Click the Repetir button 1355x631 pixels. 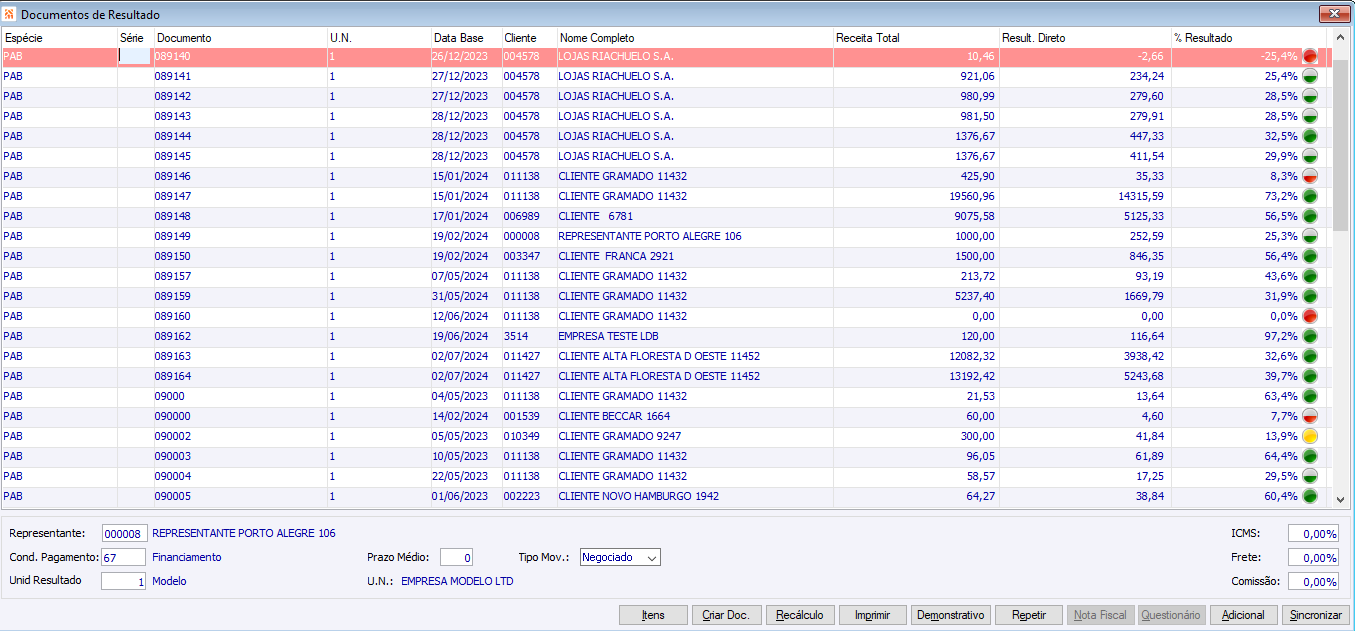[1029, 615]
